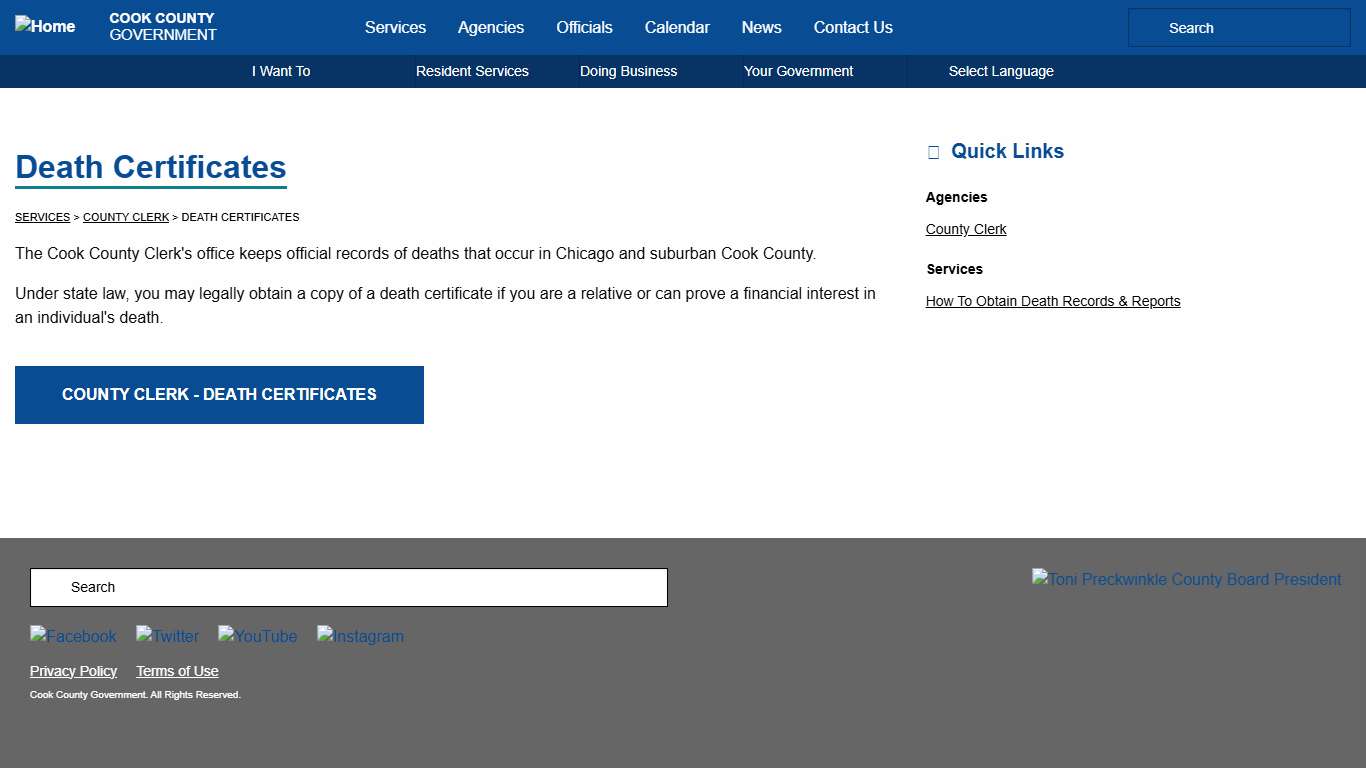Open the Select Language dropdown
This screenshot has height=768, width=1366.
(x=1000, y=71)
